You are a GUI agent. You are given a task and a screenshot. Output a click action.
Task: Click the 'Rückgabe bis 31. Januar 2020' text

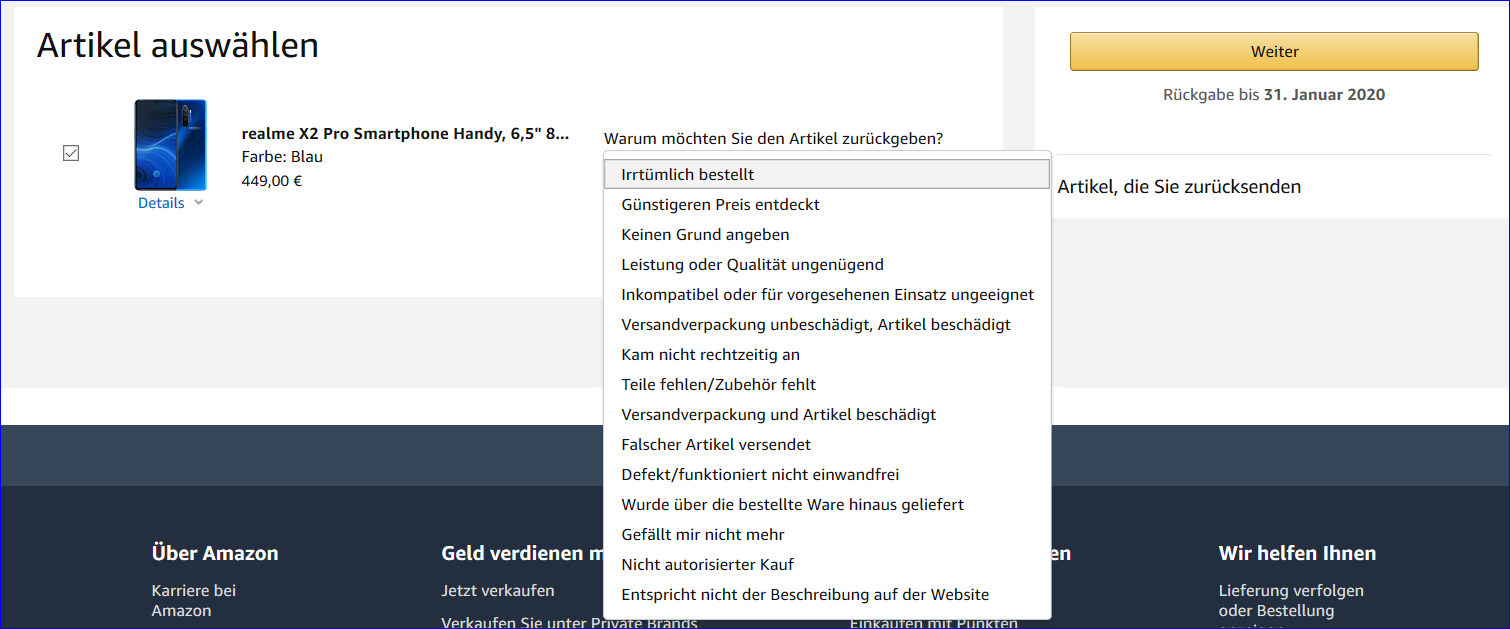click(1274, 95)
